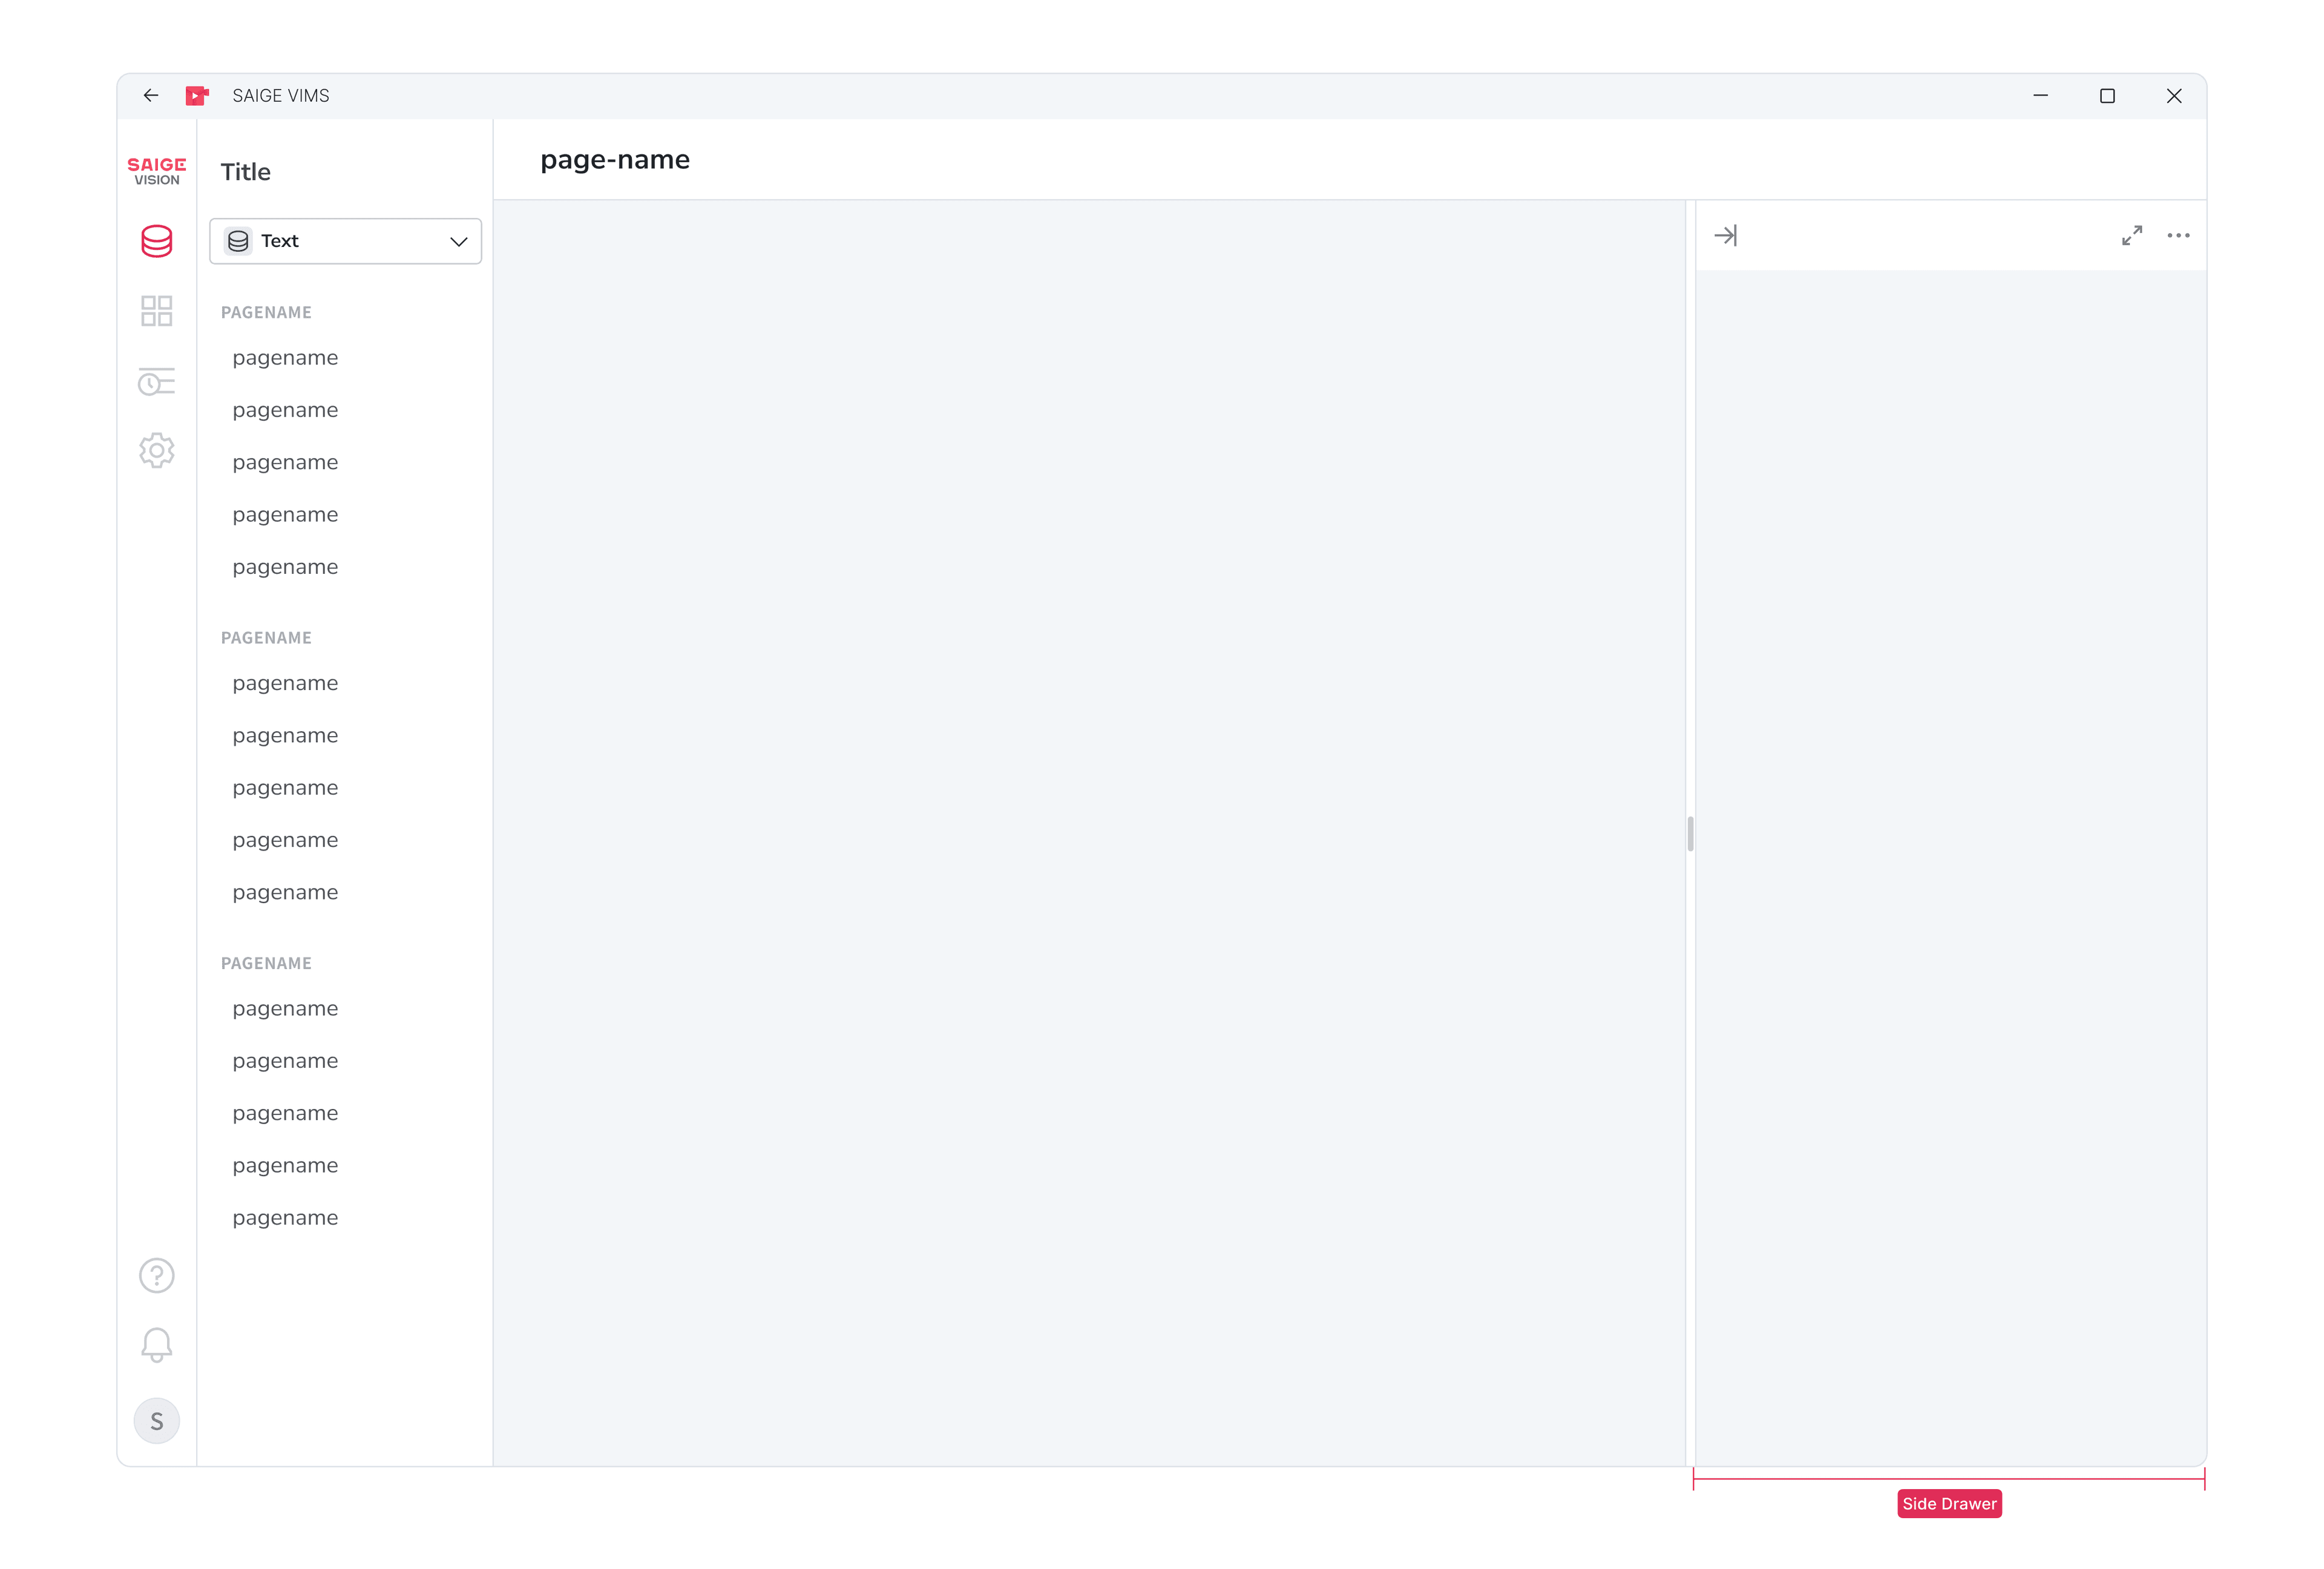2324x1569 pixels.
Task: Close the SAIGE VIMS window
Action: pos(2174,96)
